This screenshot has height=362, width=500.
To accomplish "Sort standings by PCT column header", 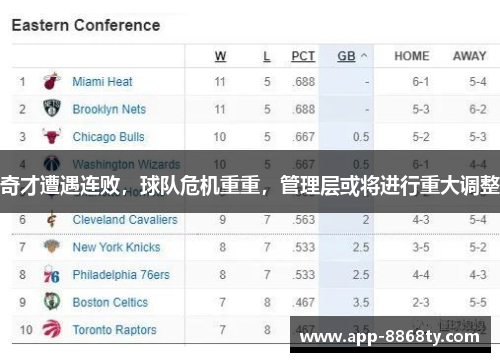I will click(x=303, y=56).
